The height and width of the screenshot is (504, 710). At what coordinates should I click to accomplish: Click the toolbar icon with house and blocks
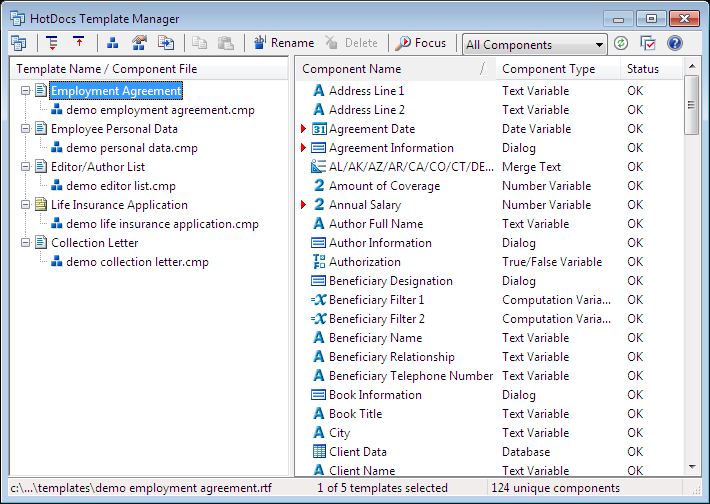tap(139, 43)
